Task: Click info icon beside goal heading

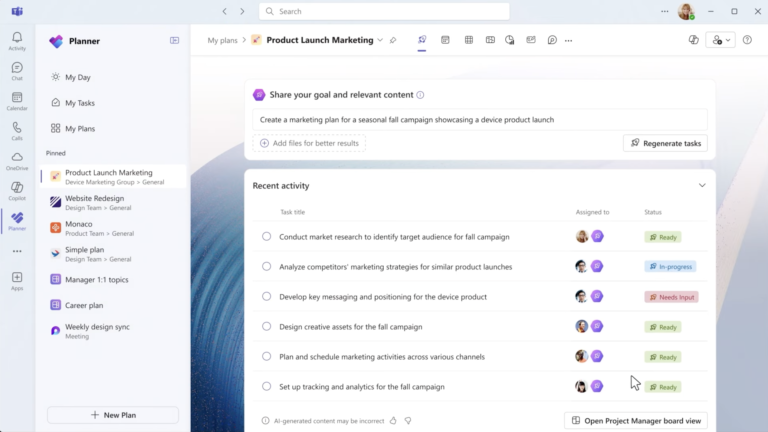Action: pyautogui.click(x=420, y=95)
